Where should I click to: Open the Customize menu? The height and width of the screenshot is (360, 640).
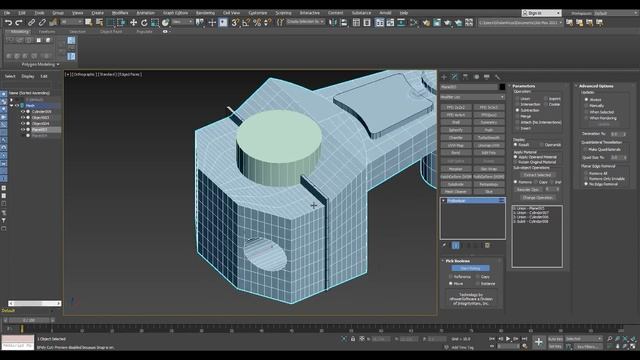[258, 13]
